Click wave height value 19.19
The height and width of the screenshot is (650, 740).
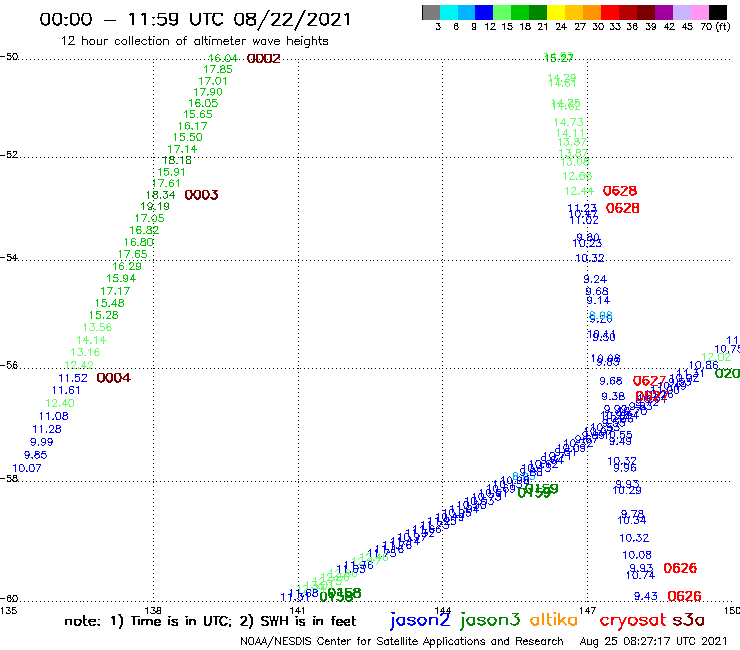tap(155, 206)
